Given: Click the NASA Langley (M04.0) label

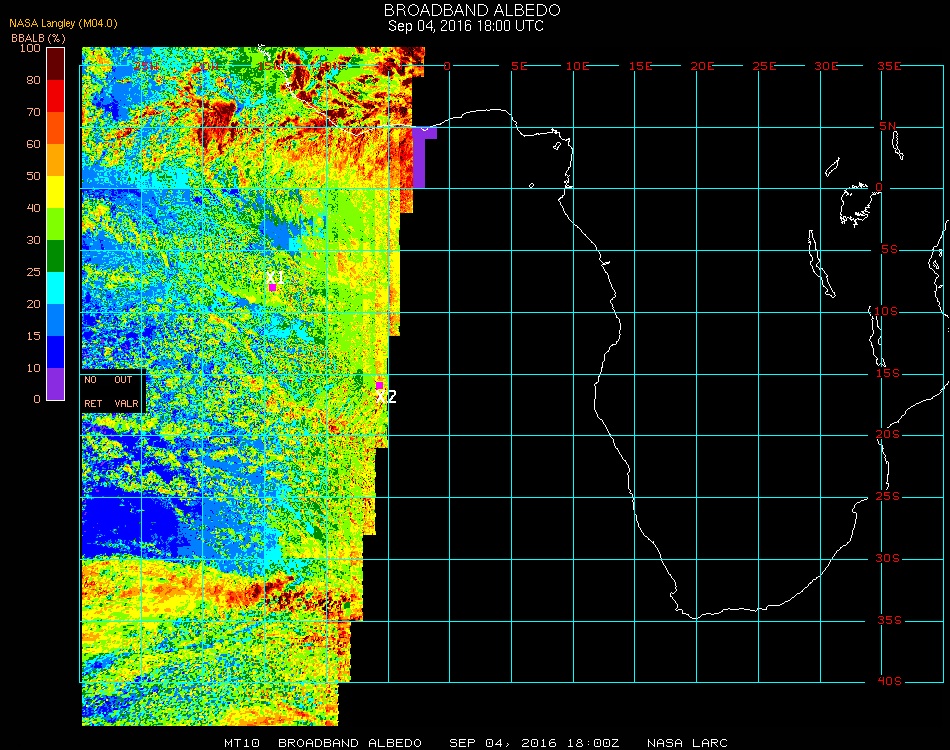Looking at the screenshot, I should coord(64,23).
